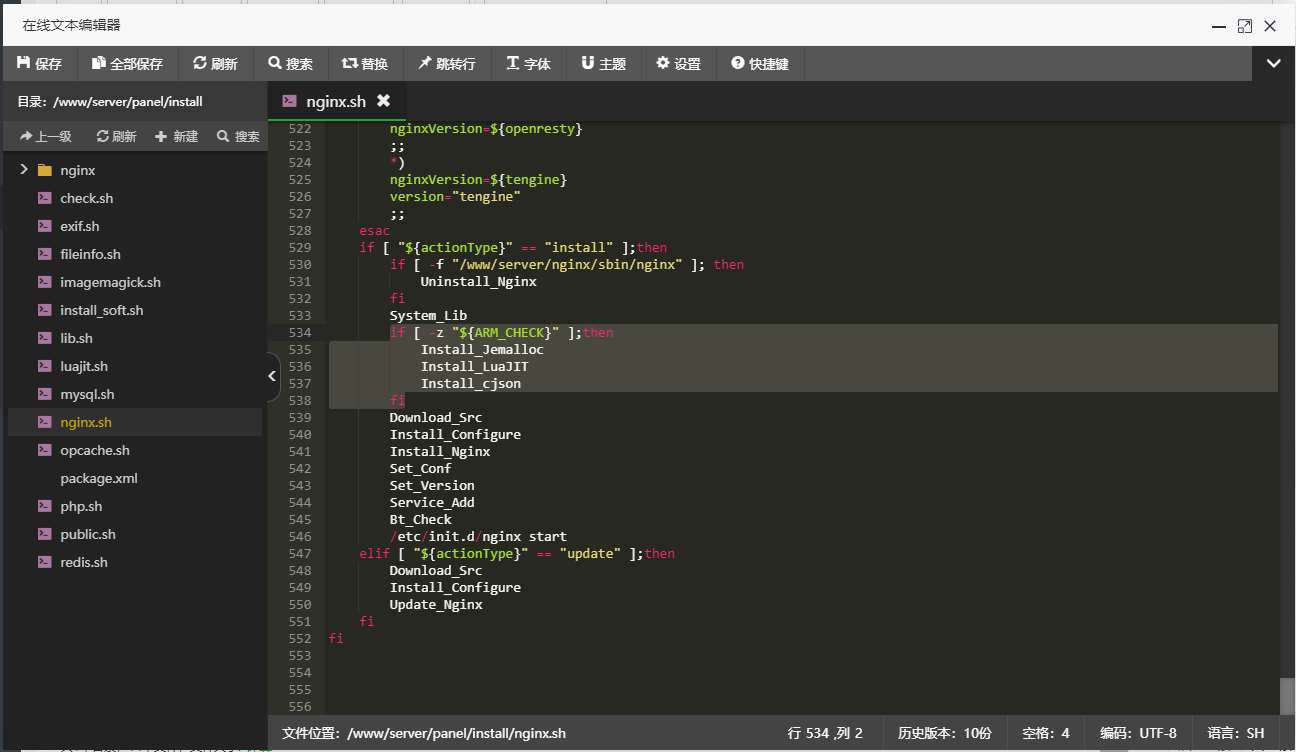The height and width of the screenshot is (752, 1296).
Task: Open the 跳转行 go-to-line tool
Action: 446,64
